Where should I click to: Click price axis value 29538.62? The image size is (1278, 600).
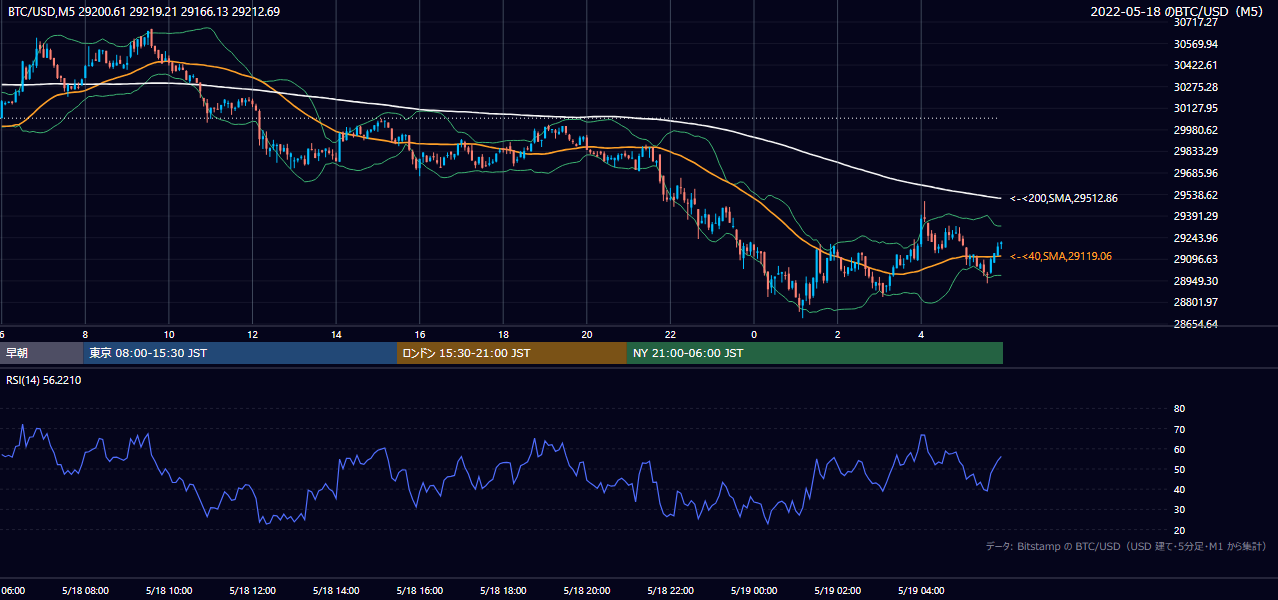[1196, 195]
